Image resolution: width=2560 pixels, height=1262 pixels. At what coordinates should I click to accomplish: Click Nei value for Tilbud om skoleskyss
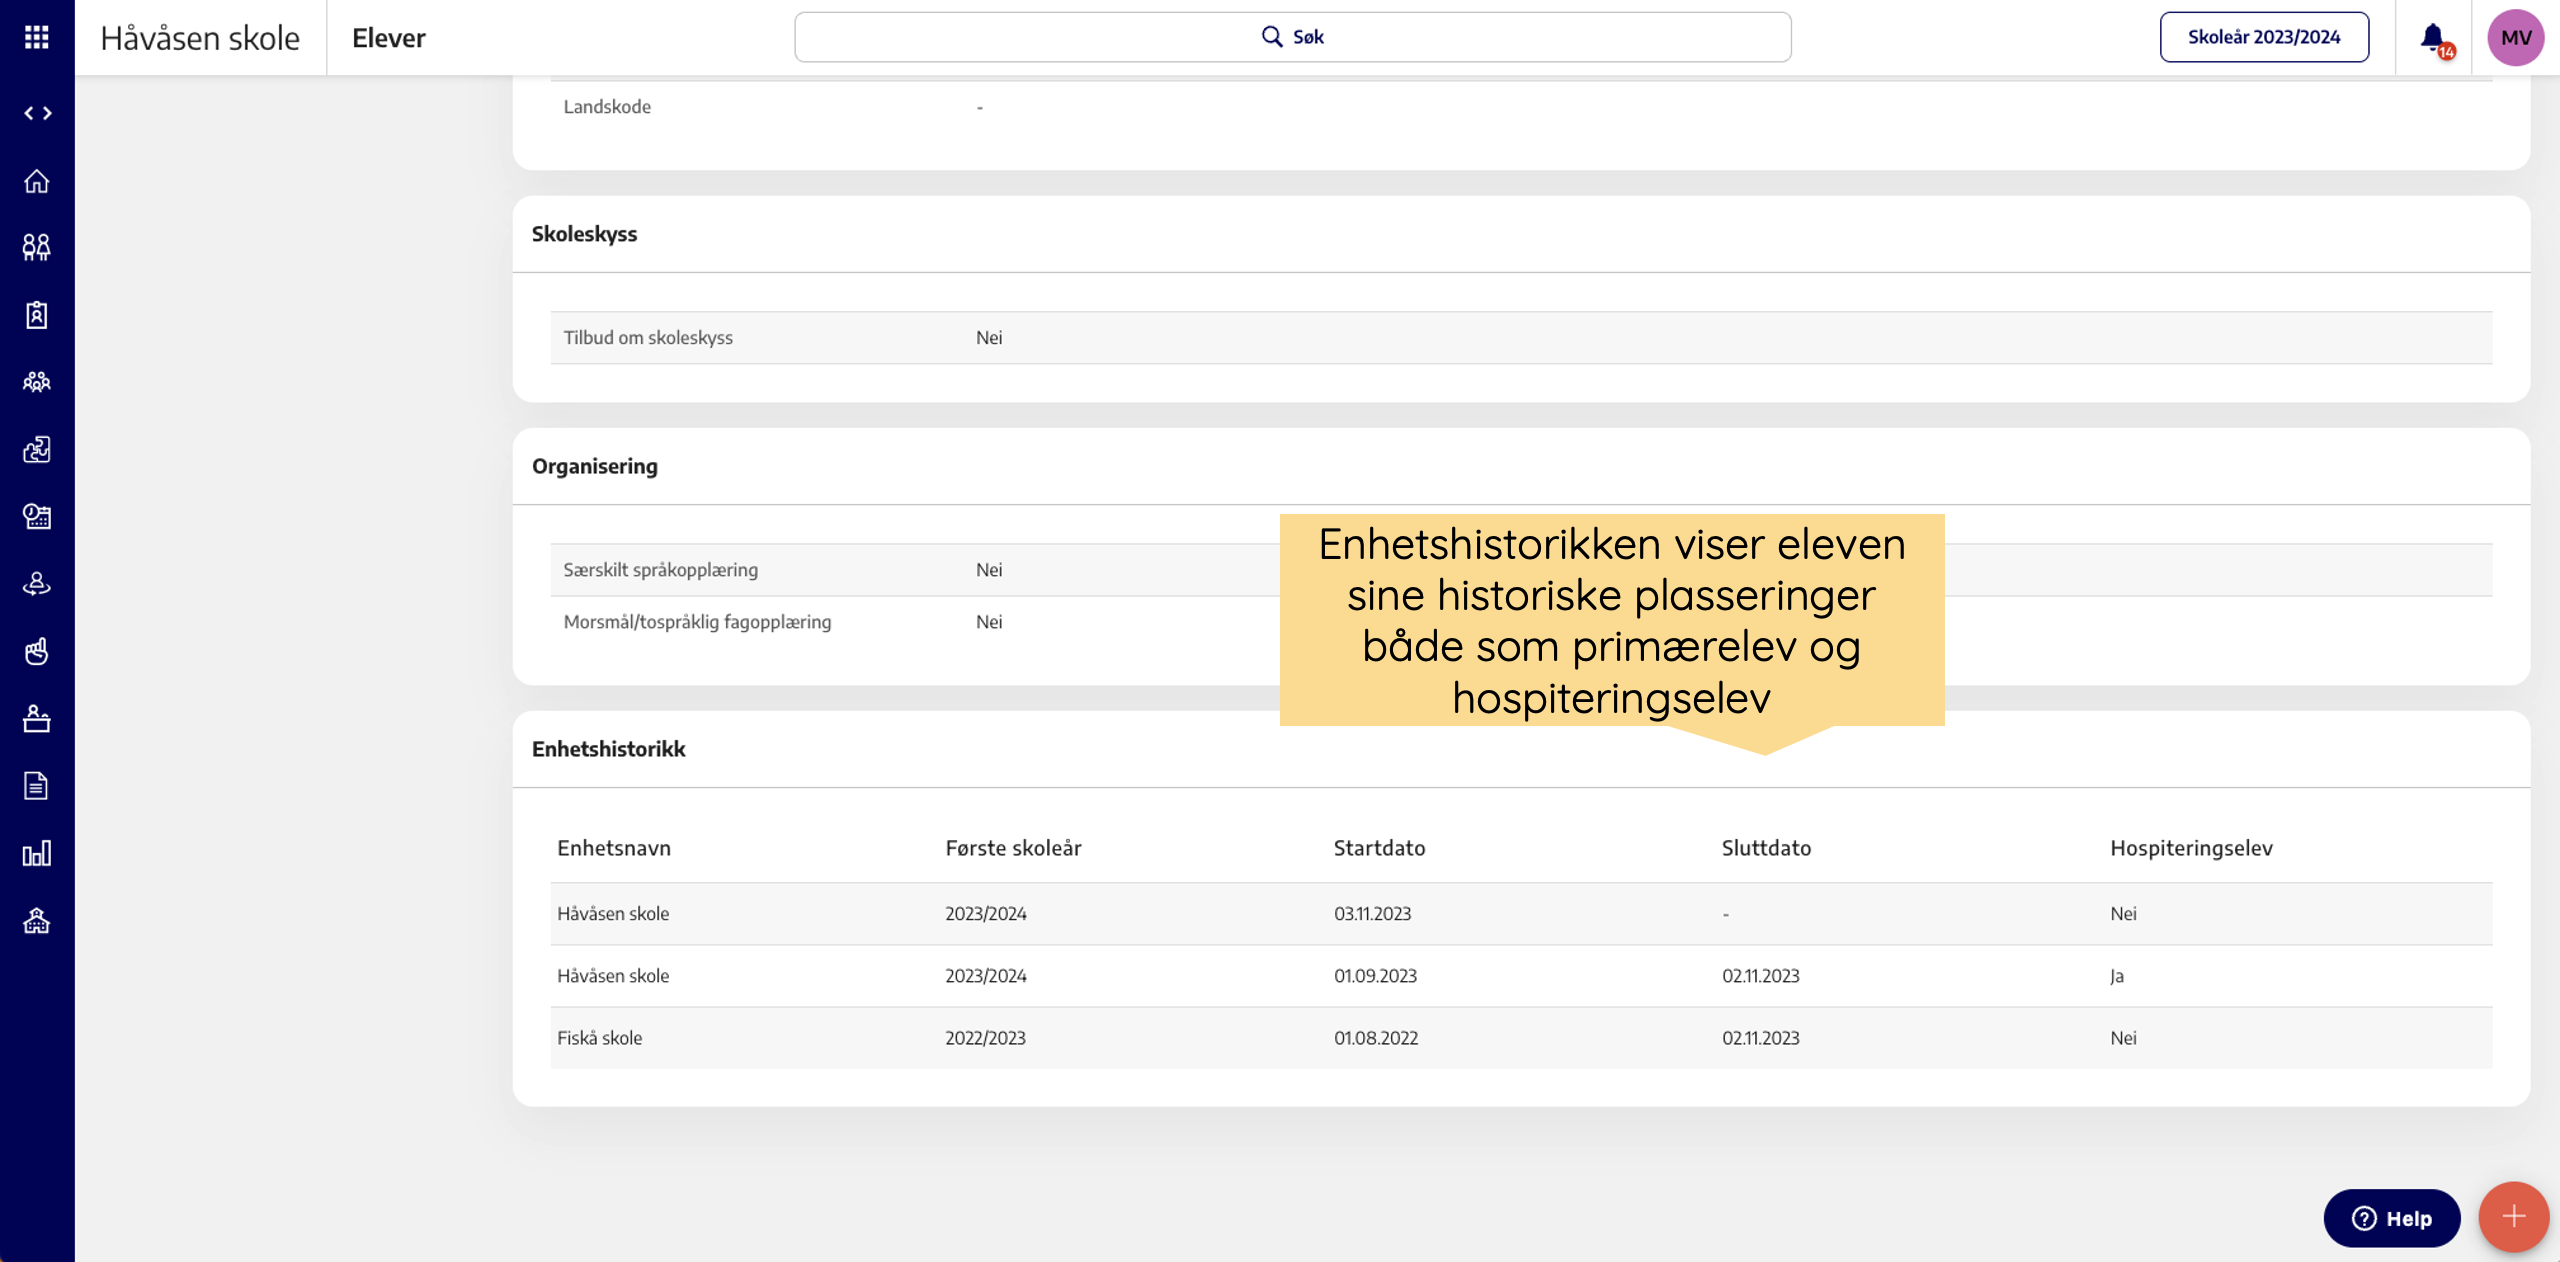point(989,338)
